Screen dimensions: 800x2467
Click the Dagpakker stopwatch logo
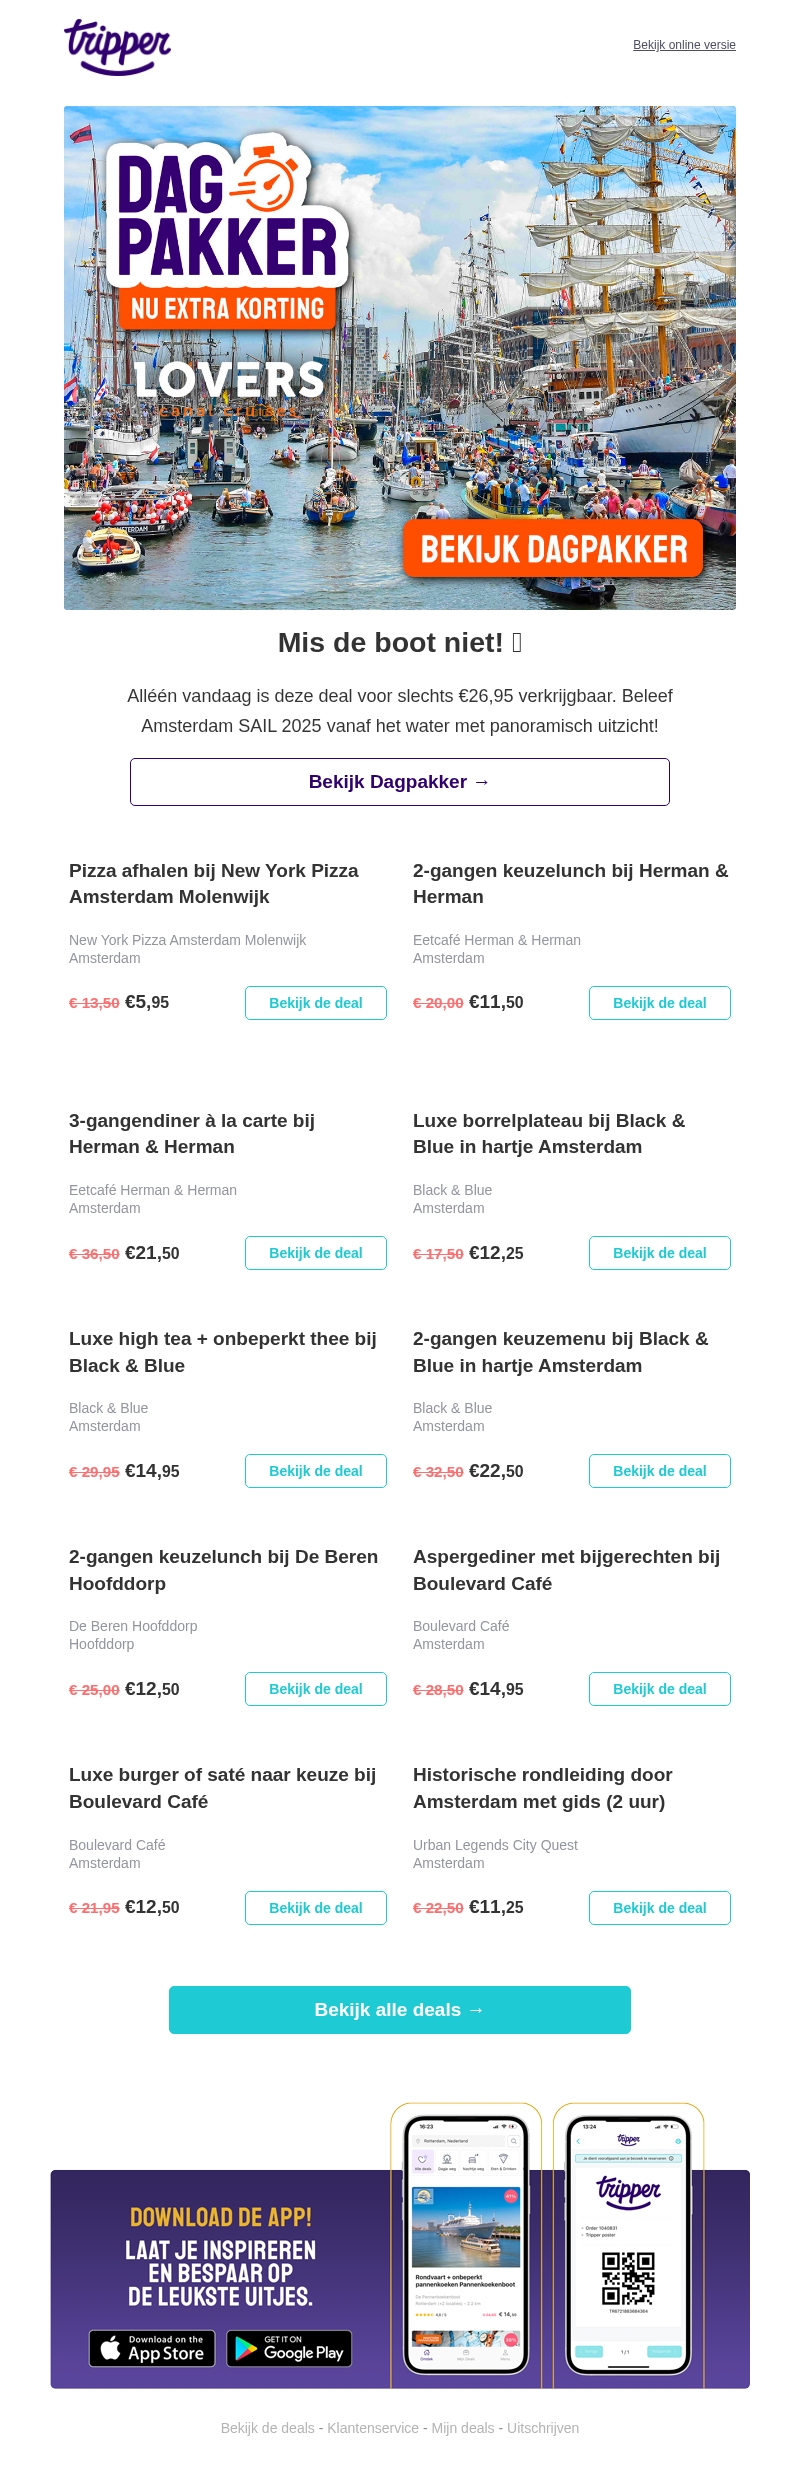(265, 181)
